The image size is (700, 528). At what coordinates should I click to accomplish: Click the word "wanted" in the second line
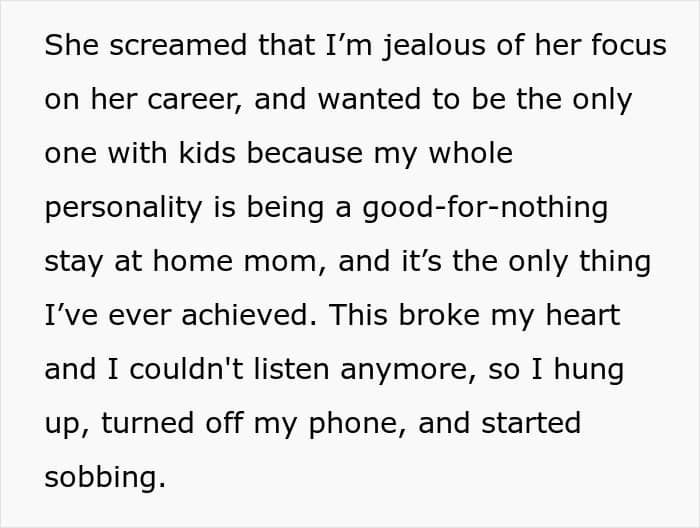[x=369, y=99]
